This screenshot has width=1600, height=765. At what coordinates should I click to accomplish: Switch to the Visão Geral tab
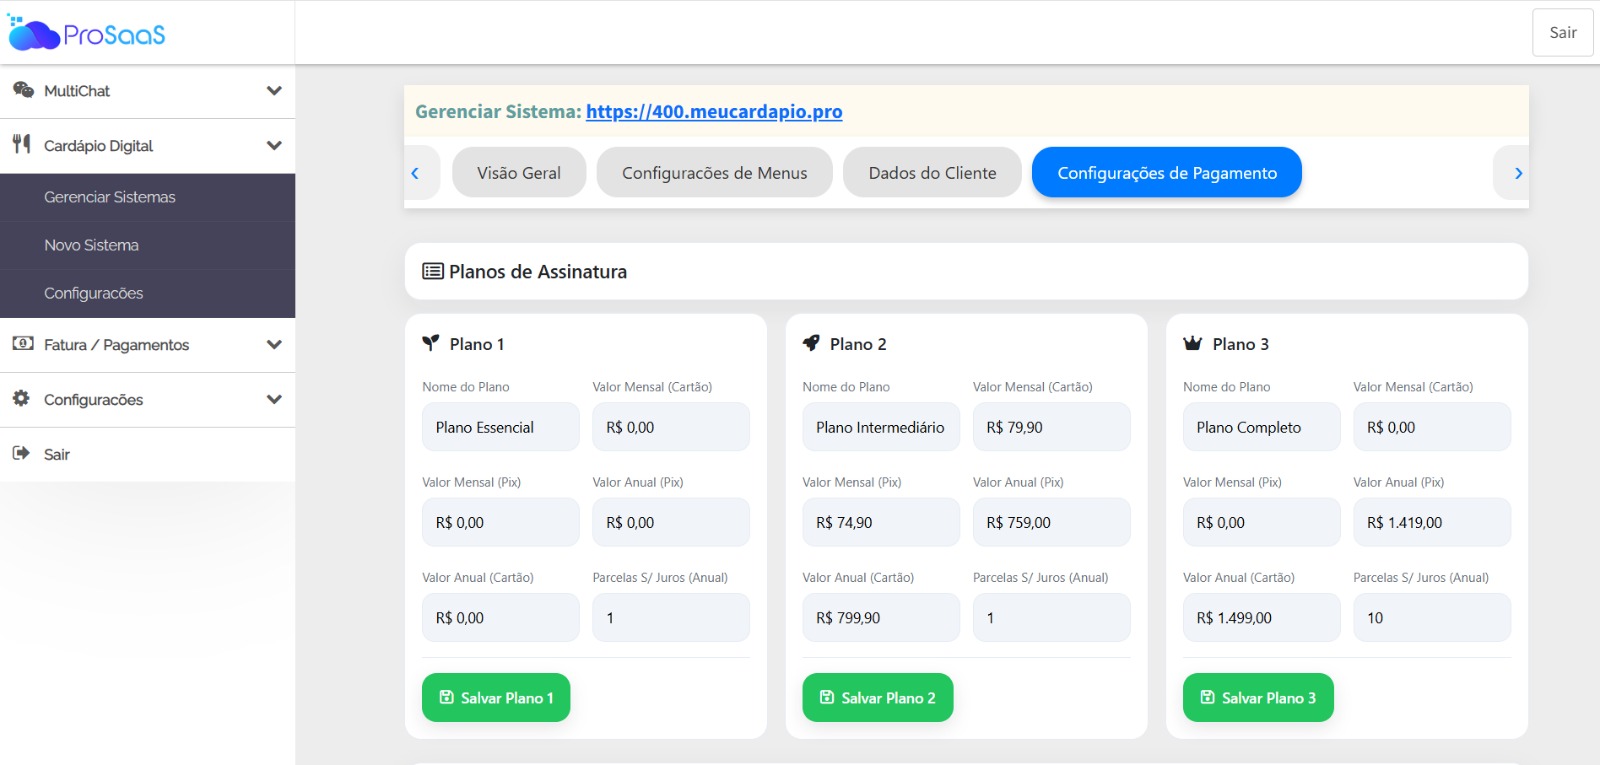point(519,173)
